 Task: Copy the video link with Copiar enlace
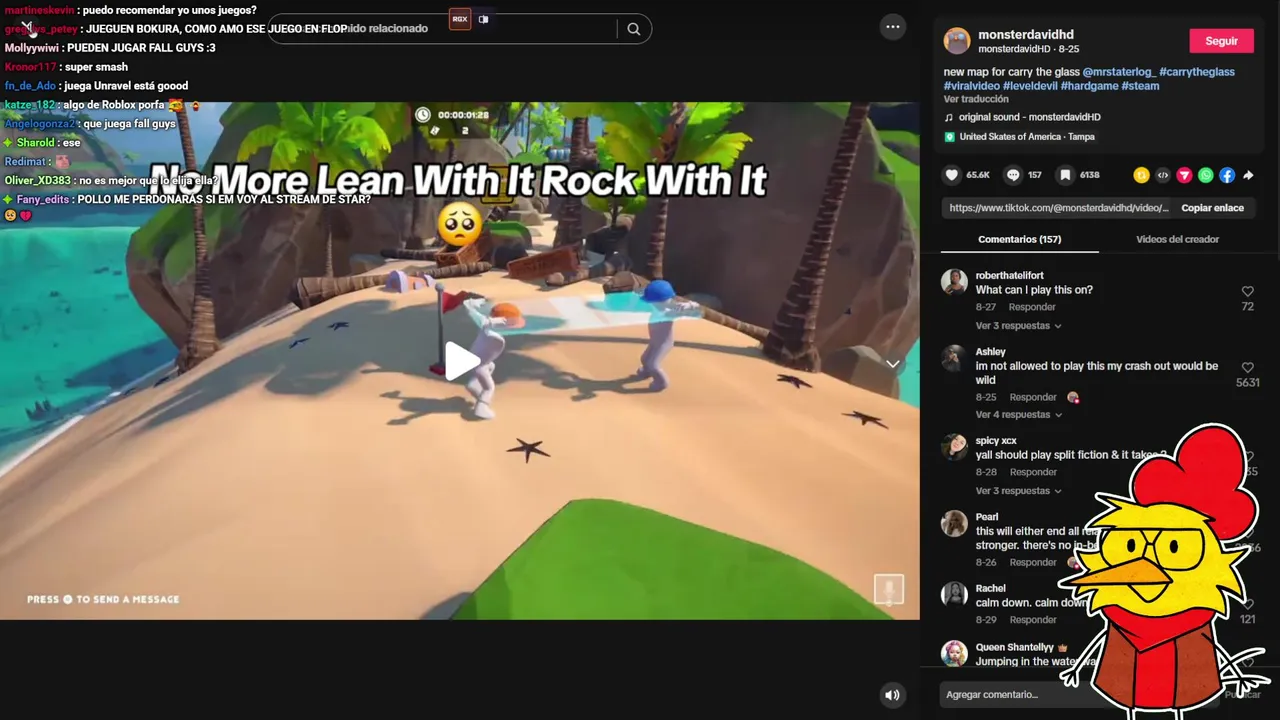1212,208
